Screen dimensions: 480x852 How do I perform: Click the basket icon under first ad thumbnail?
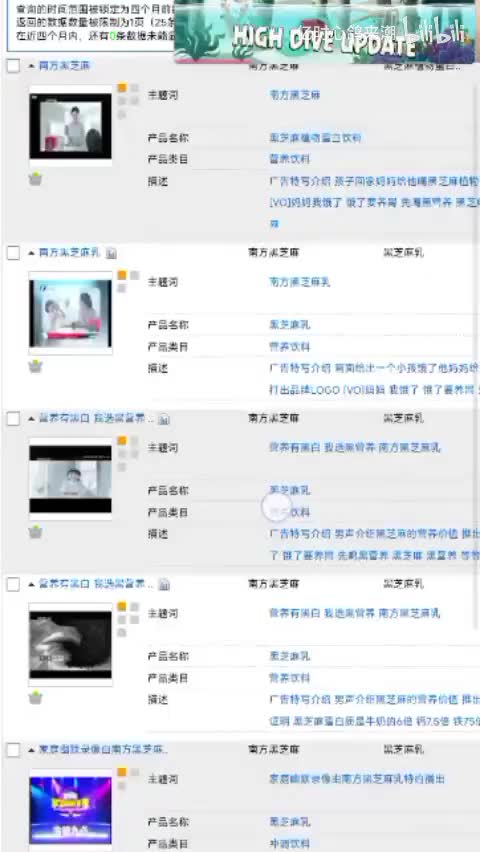tap(35, 179)
